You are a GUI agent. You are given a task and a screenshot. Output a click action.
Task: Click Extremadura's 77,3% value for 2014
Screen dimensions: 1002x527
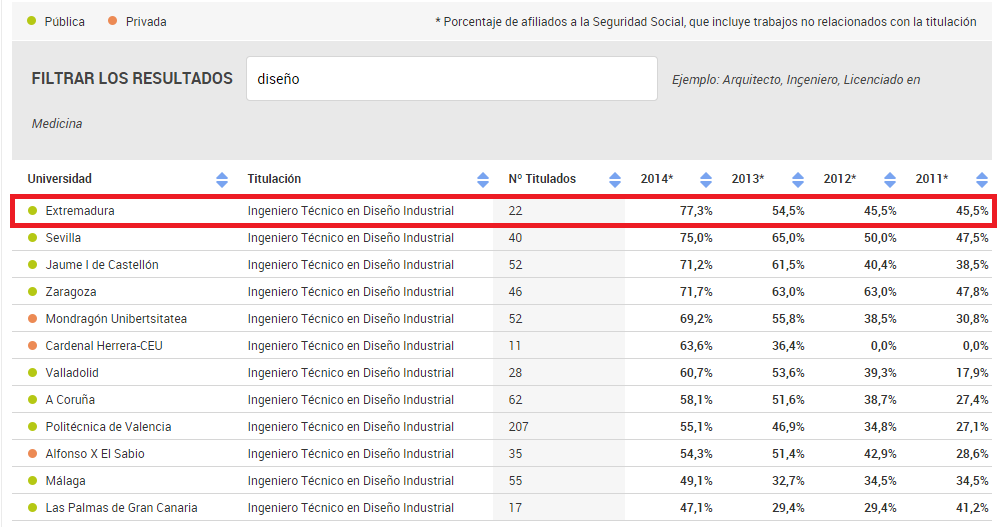pos(696,211)
